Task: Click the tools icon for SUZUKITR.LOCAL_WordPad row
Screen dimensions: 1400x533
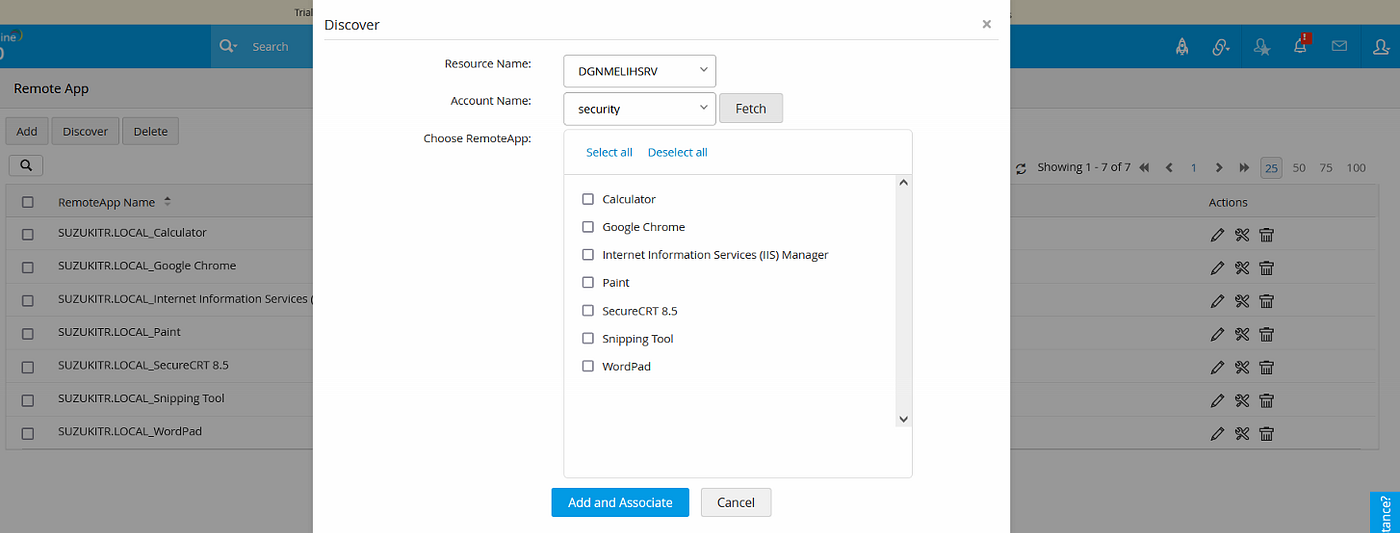Action: coord(1241,433)
